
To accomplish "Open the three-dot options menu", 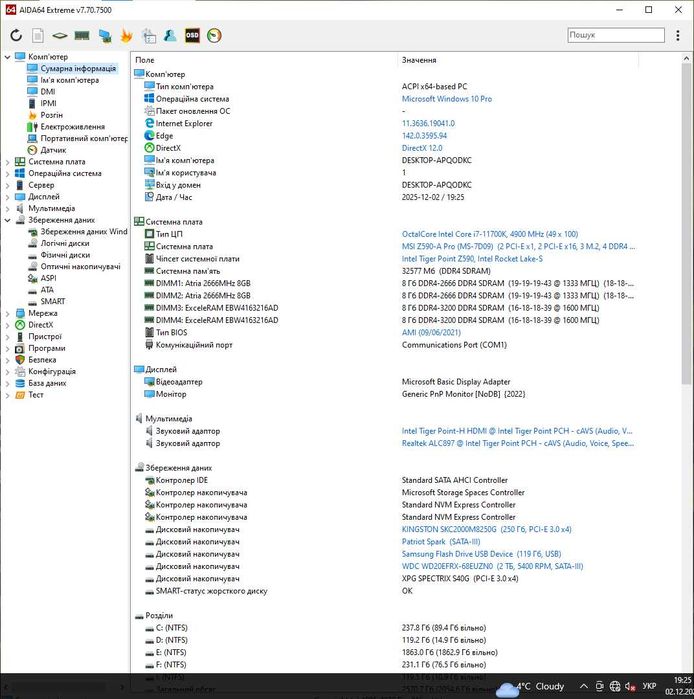I will pyautogui.click(x=678, y=35).
